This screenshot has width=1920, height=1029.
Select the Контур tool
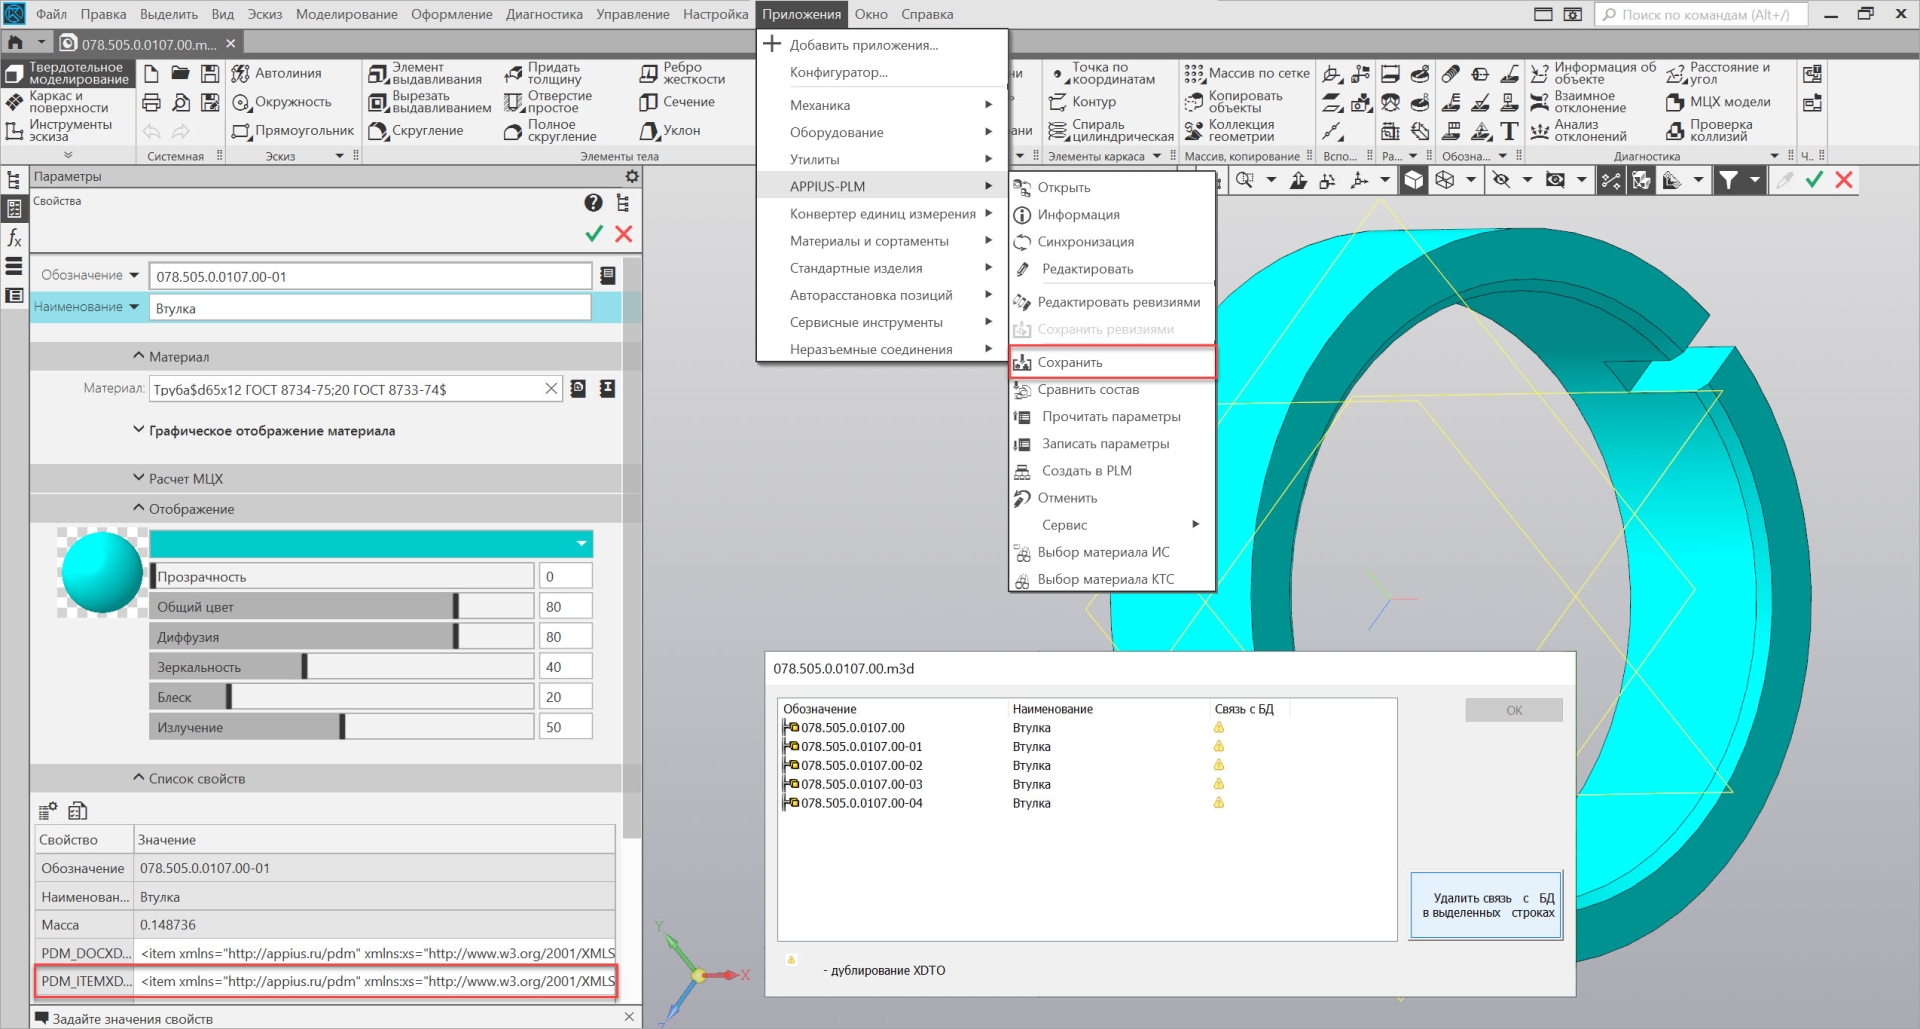coord(1082,102)
